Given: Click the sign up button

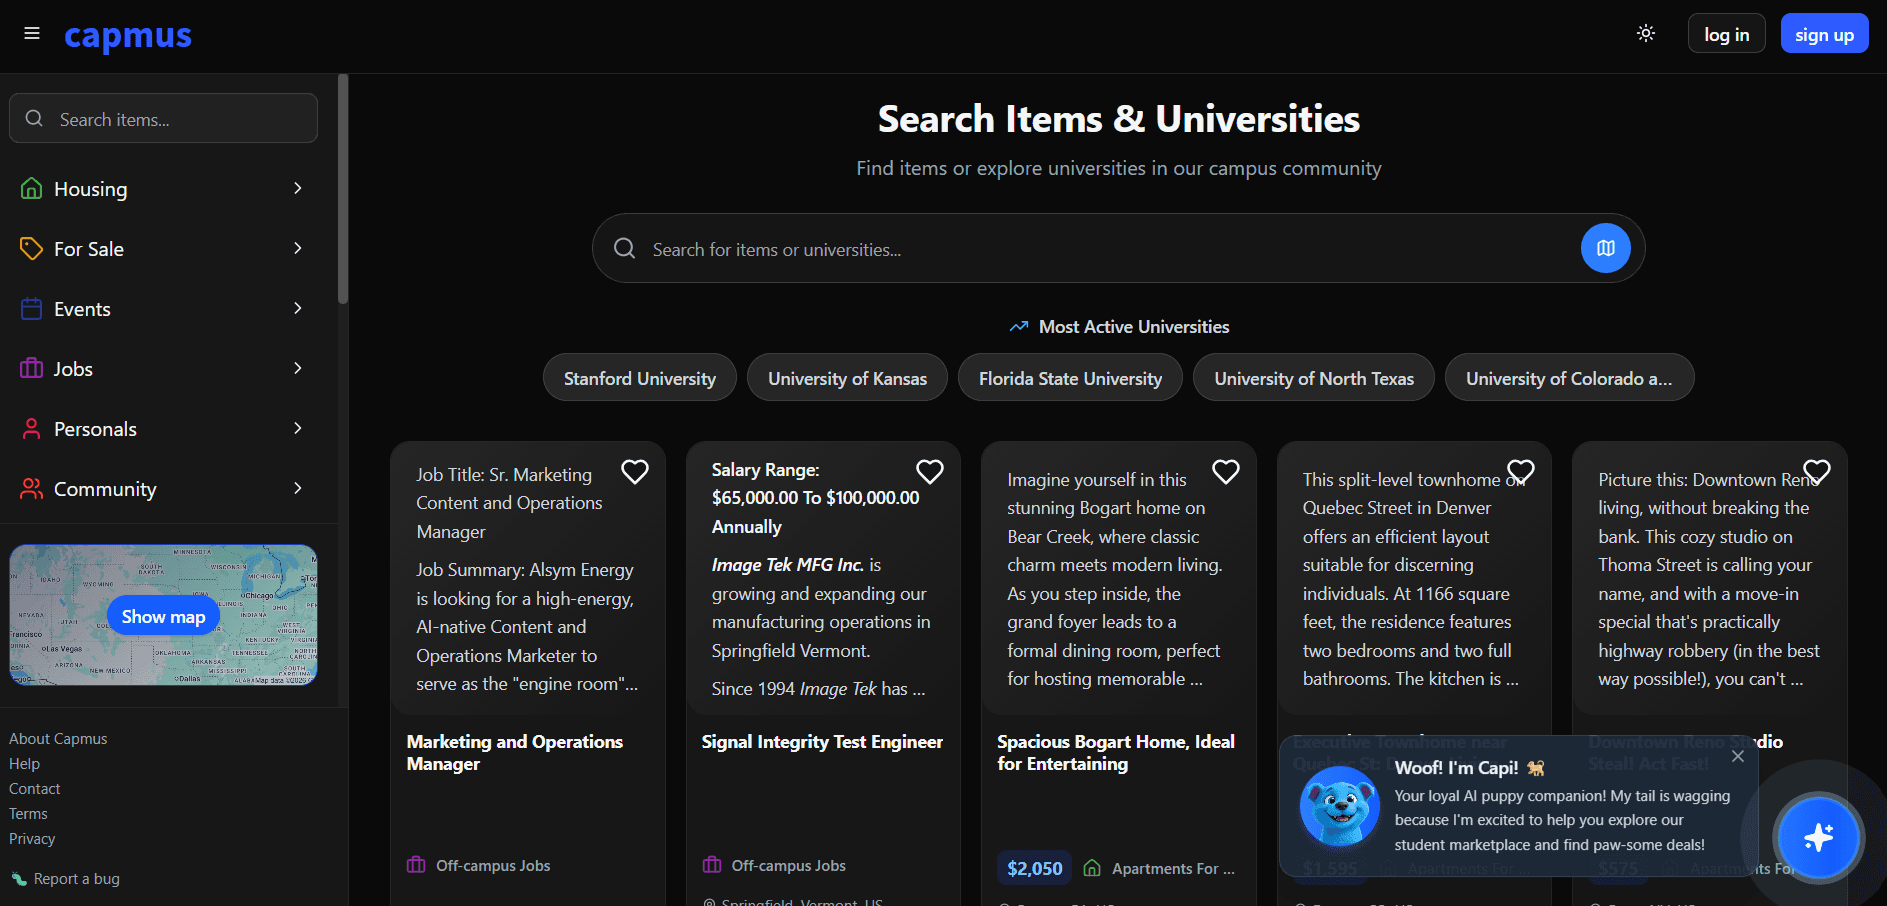Looking at the screenshot, I should pyautogui.click(x=1824, y=34).
